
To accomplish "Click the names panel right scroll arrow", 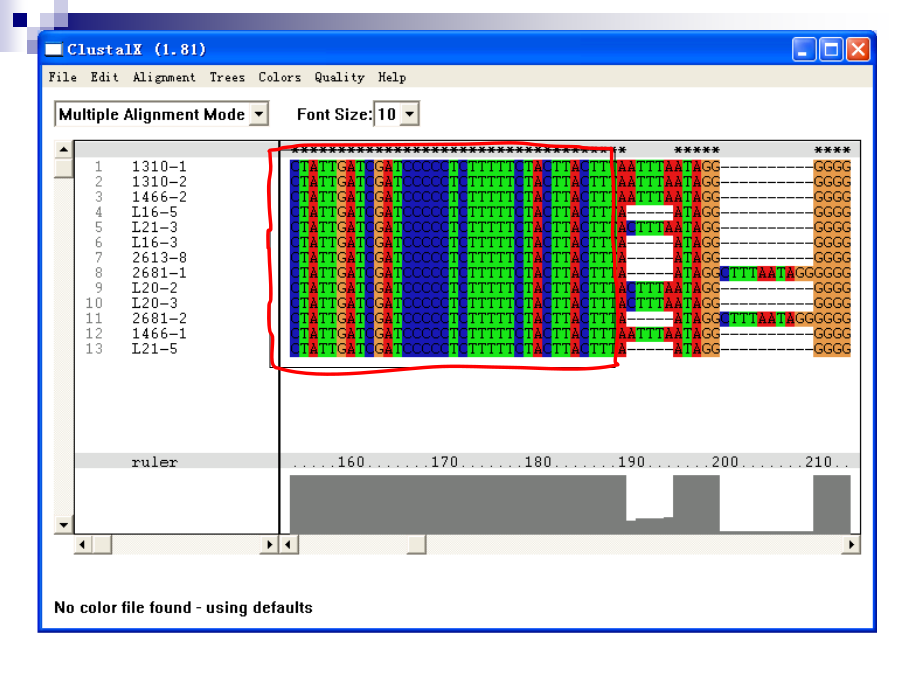I will [269, 544].
